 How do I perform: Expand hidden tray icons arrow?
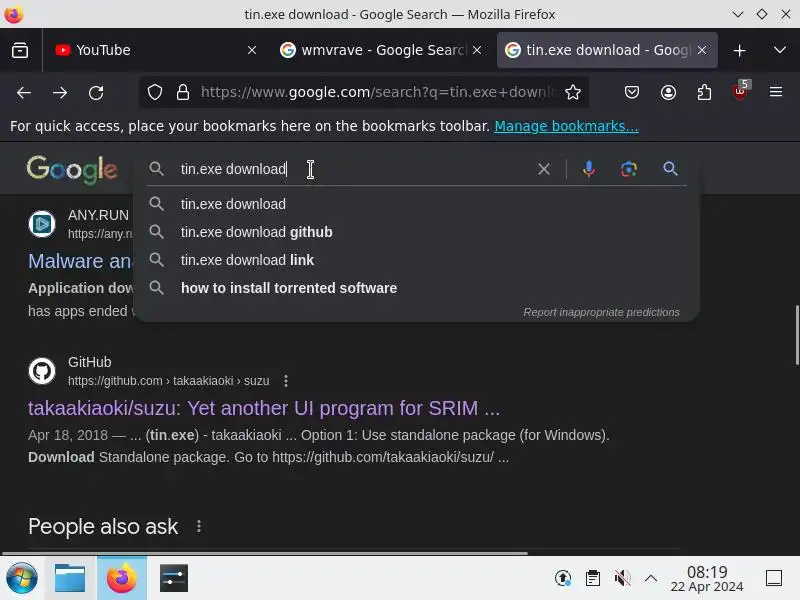click(651, 579)
